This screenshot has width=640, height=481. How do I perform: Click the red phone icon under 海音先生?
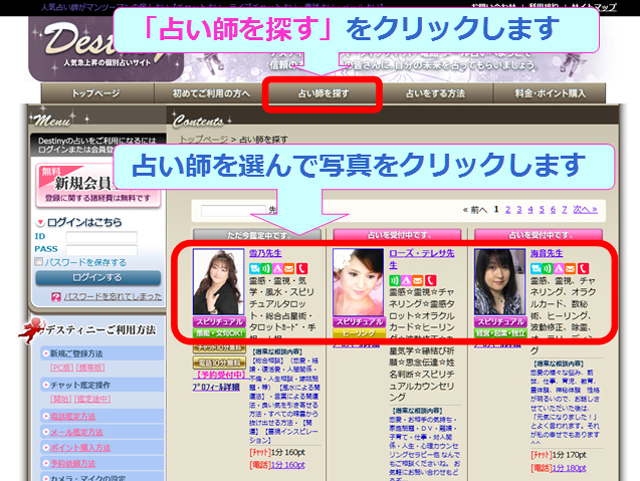[x=583, y=269]
